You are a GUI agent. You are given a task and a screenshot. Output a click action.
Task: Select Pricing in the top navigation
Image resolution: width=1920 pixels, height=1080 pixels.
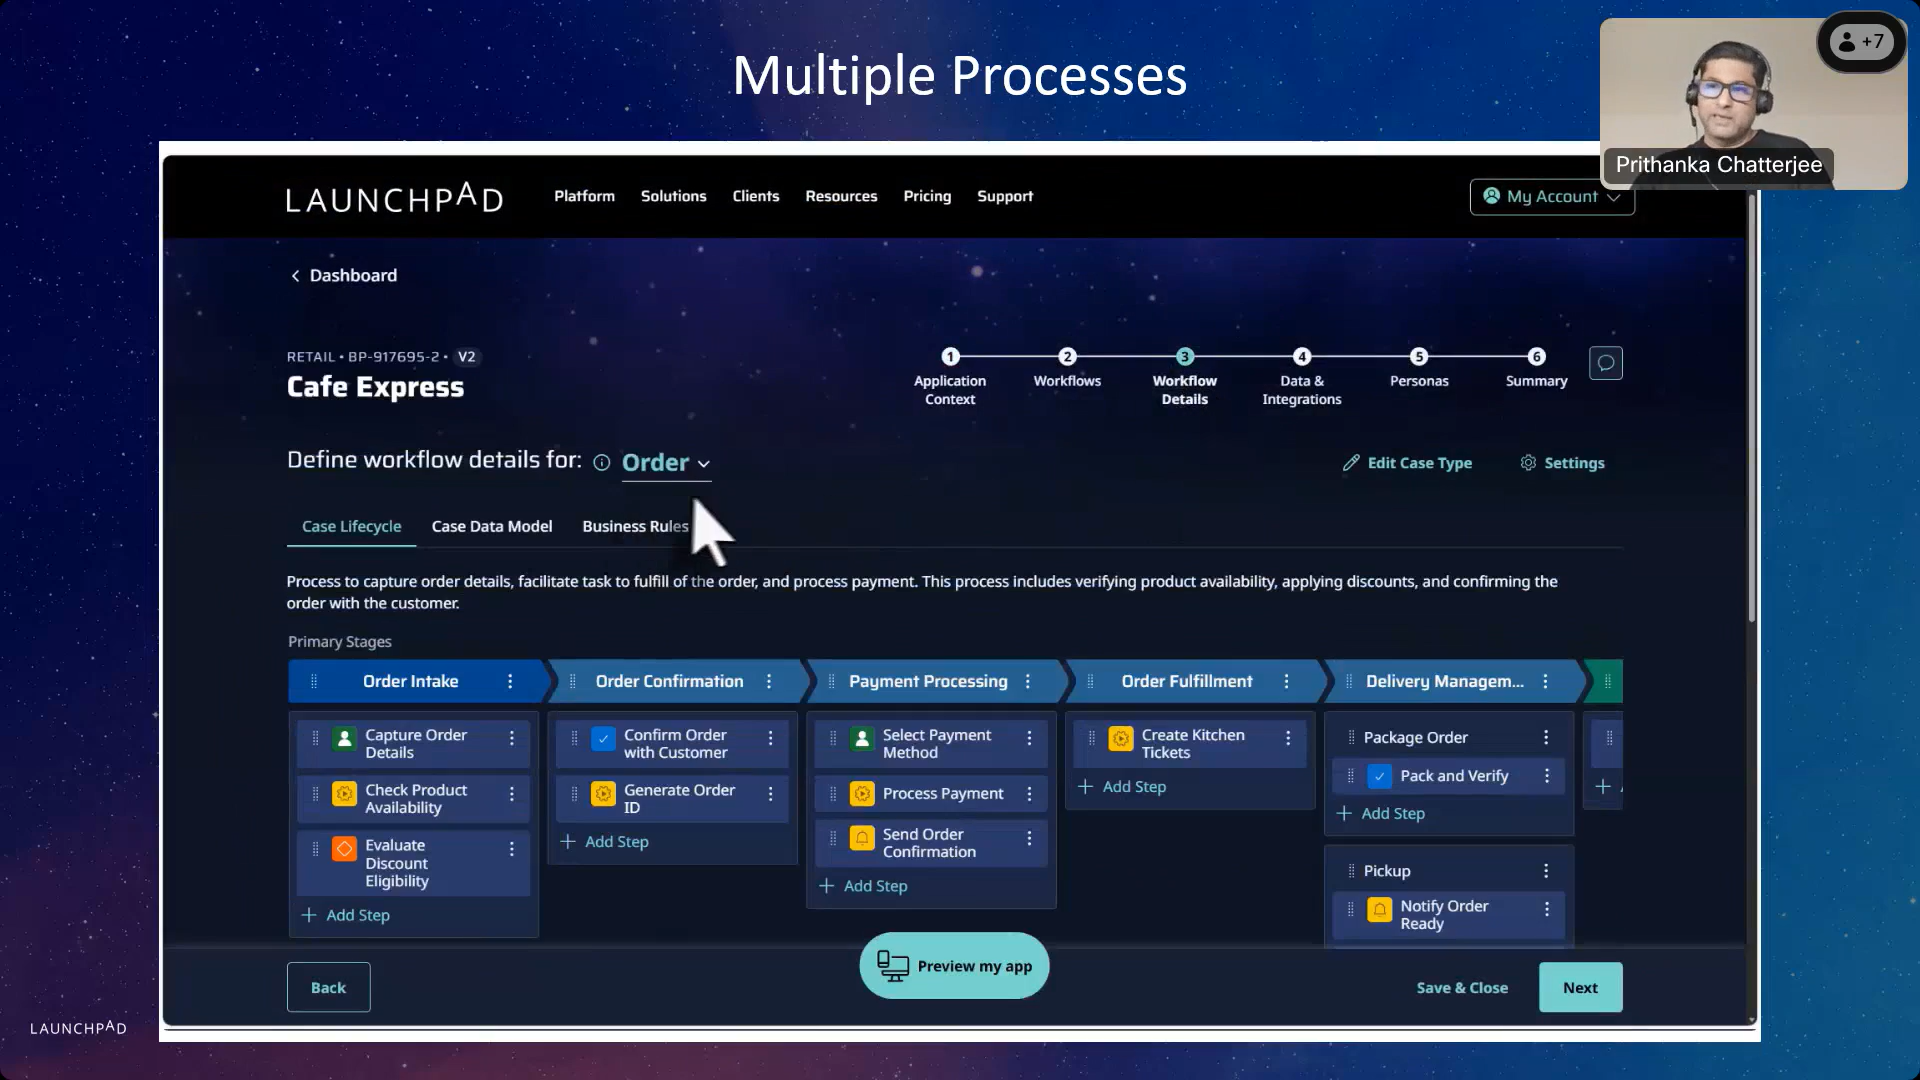(x=926, y=196)
